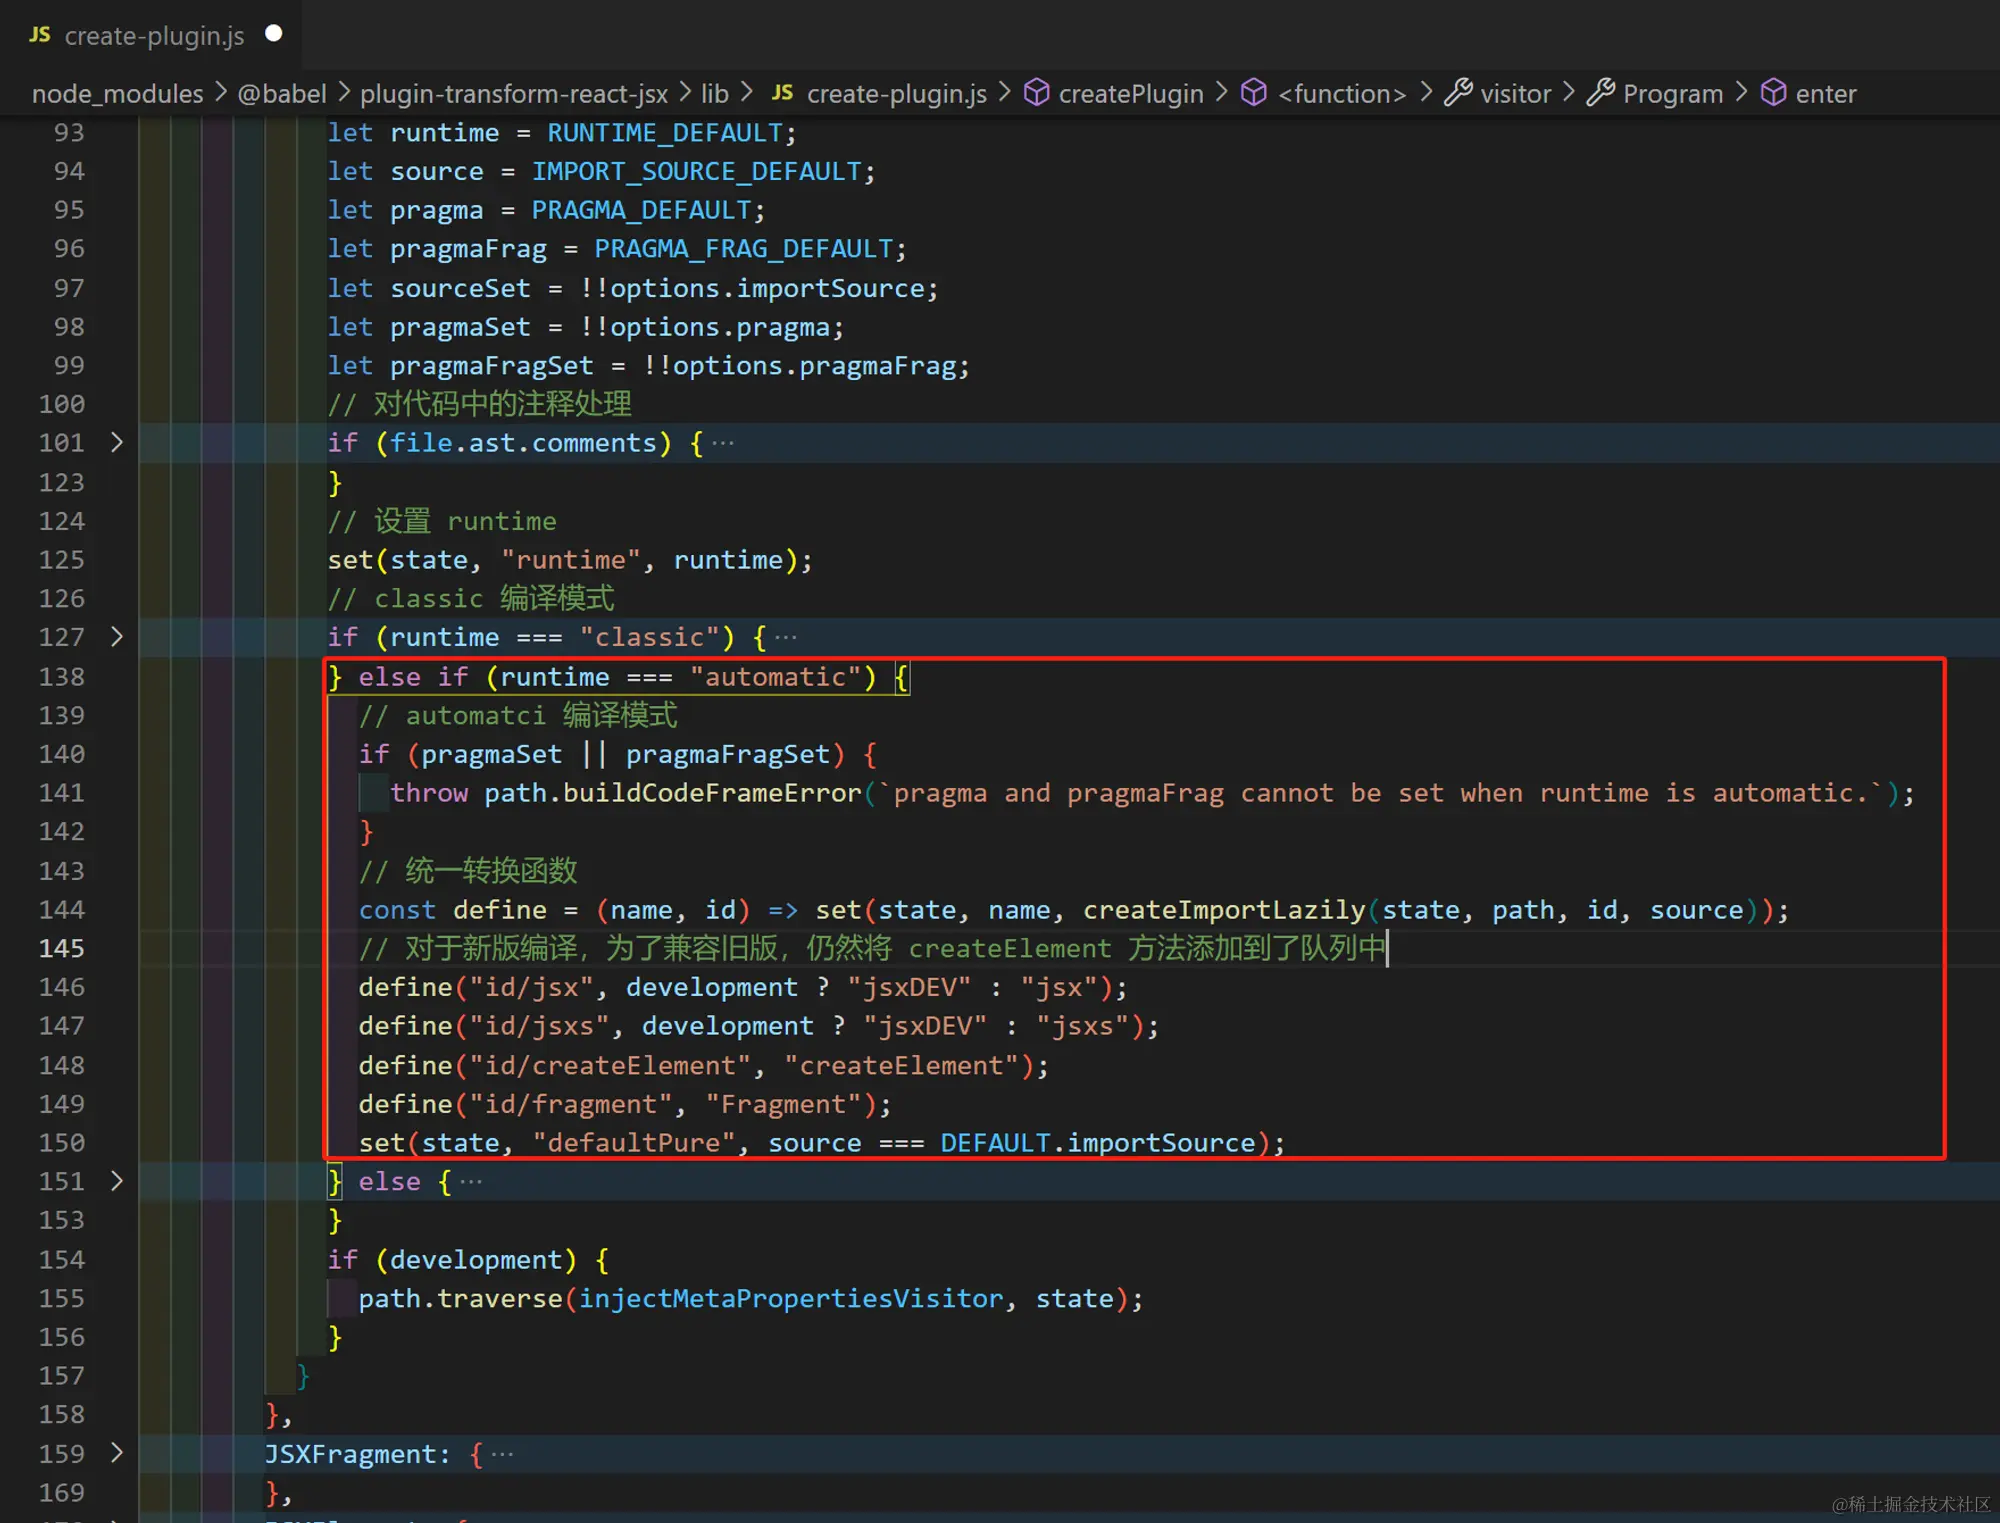This screenshot has width=2000, height=1523.
Task: Expand folded classic block at line 127
Action: coord(117,637)
